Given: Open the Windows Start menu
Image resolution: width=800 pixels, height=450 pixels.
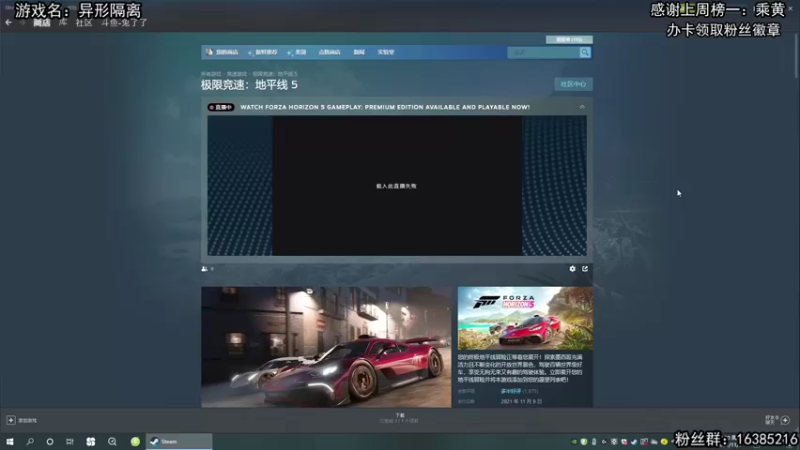Looking at the screenshot, I should point(10,442).
